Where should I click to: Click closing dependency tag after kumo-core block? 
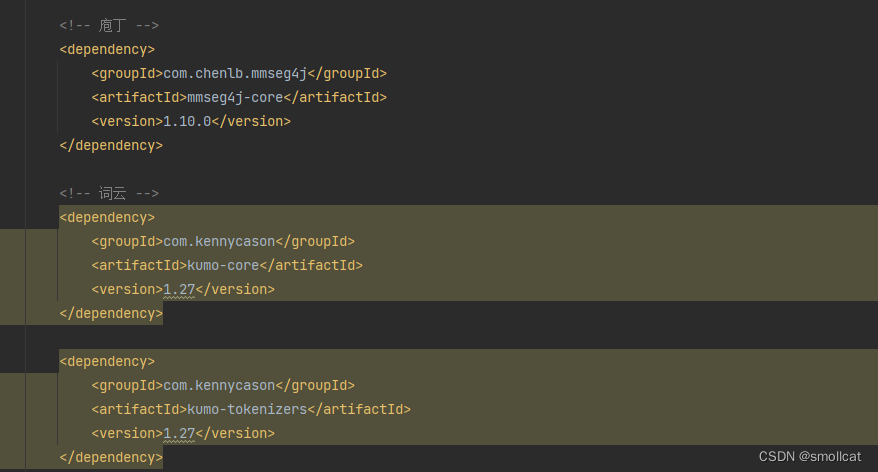111,314
